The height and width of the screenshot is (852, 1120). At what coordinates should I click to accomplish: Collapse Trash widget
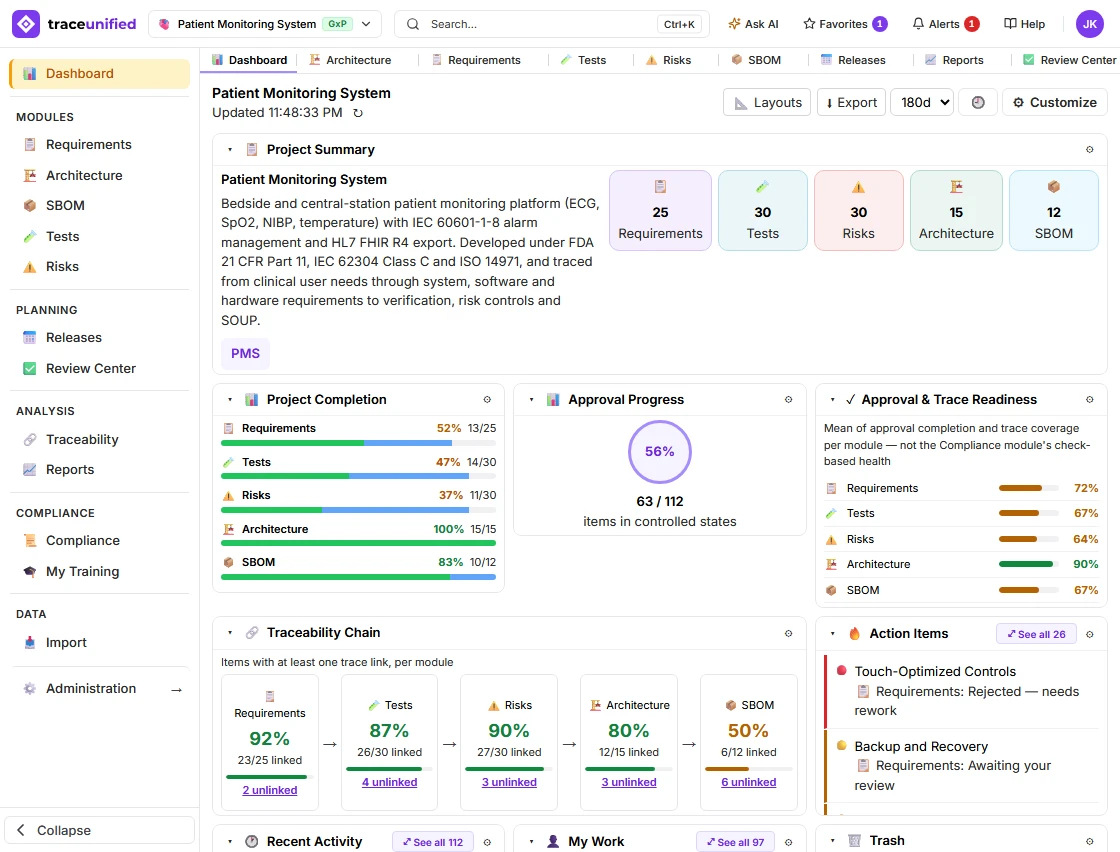pyautogui.click(x=832, y=841)
